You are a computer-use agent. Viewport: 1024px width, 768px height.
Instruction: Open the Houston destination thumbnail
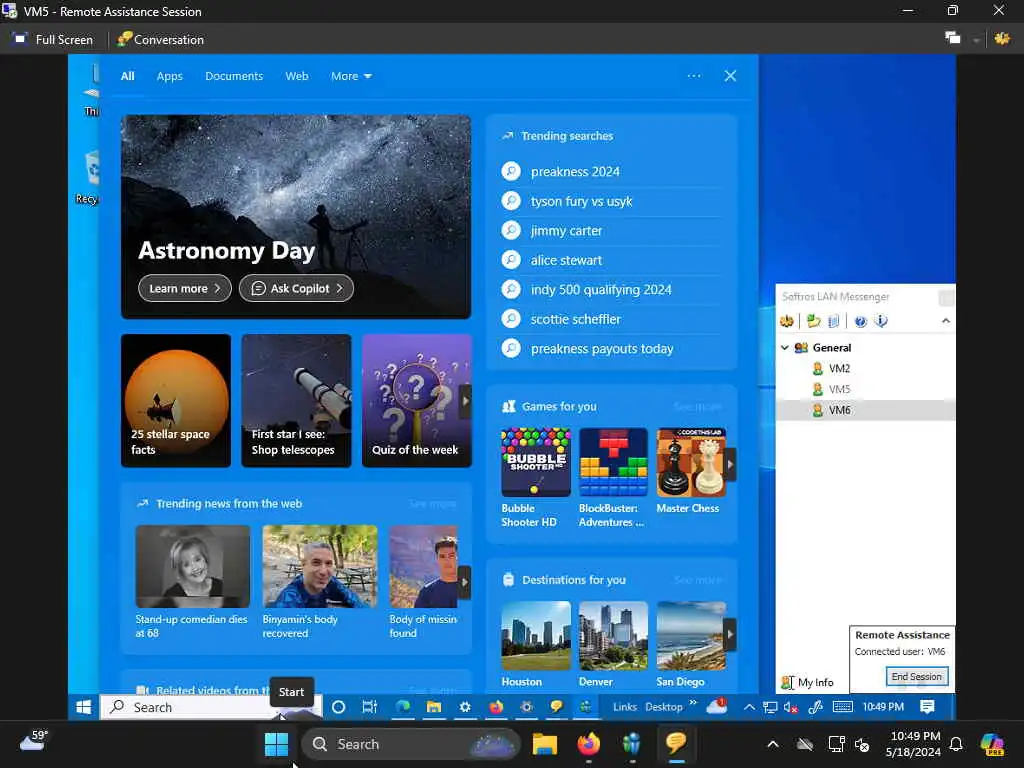536,635
